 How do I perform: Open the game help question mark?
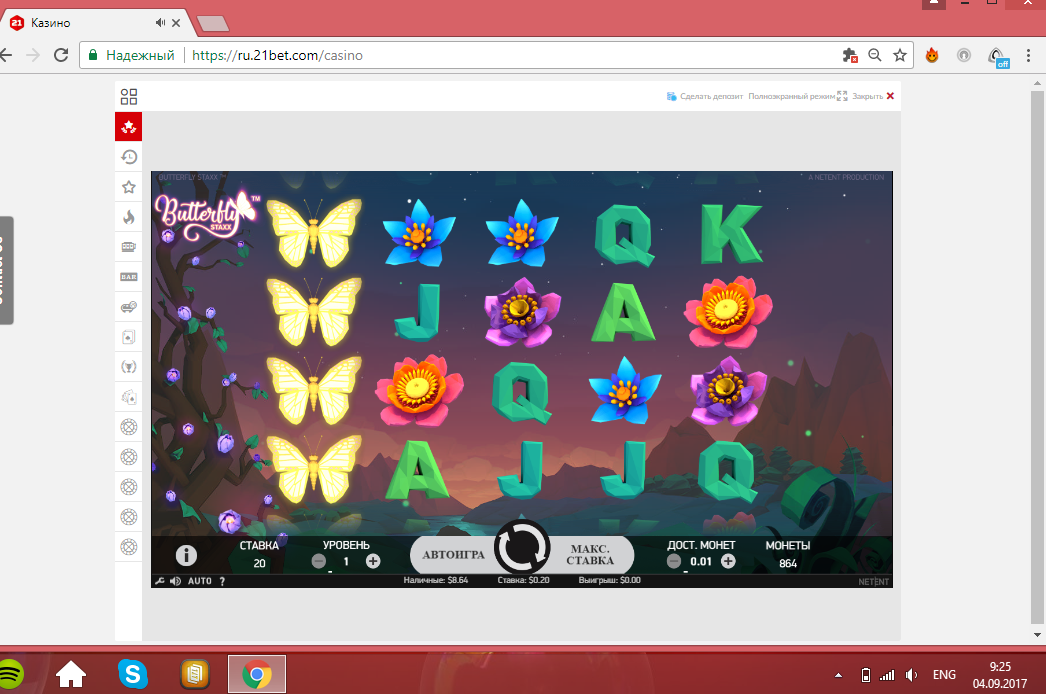coord(222,581)
